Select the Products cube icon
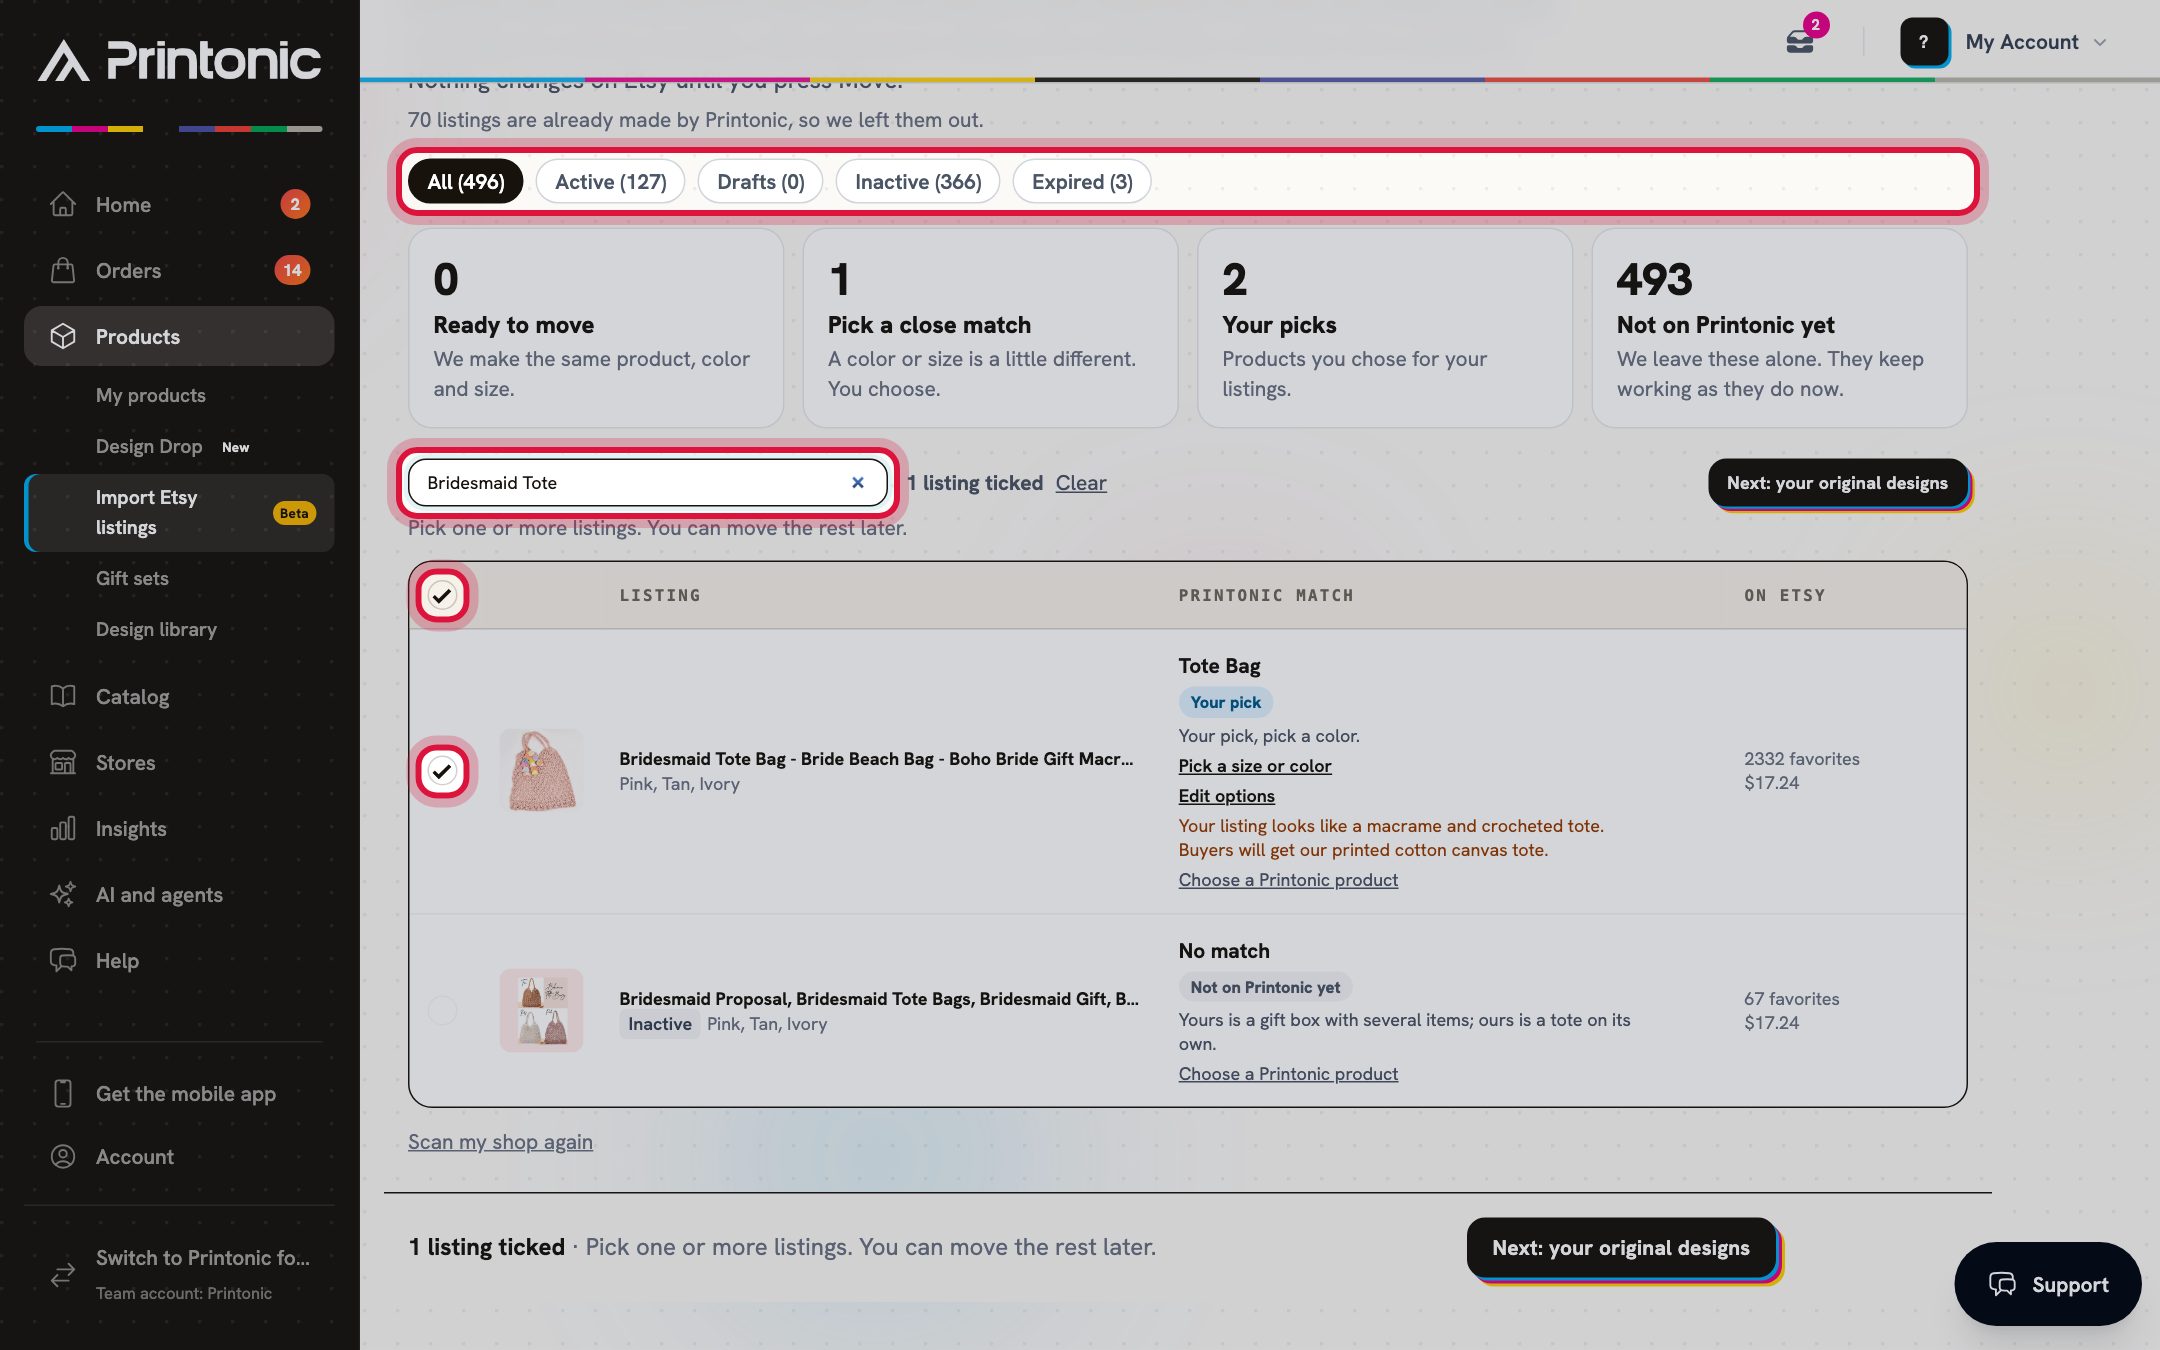Image resolution: width=2160 pixels, height=1350 pixels. coord(63,336)
